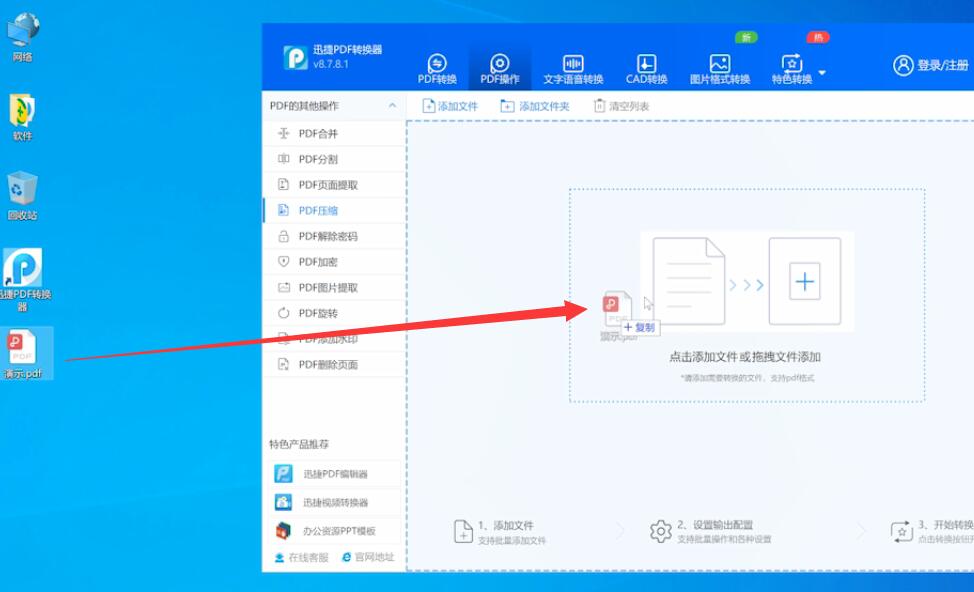This screenshot has width=974, height=592.
Task: Click the 清空列表 button
Action: coord(621,106)
